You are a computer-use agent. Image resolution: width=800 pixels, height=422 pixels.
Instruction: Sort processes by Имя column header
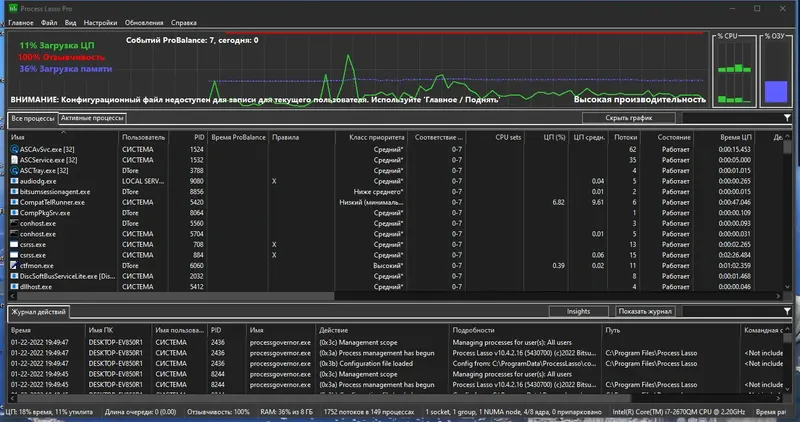[x=18, y=136]
